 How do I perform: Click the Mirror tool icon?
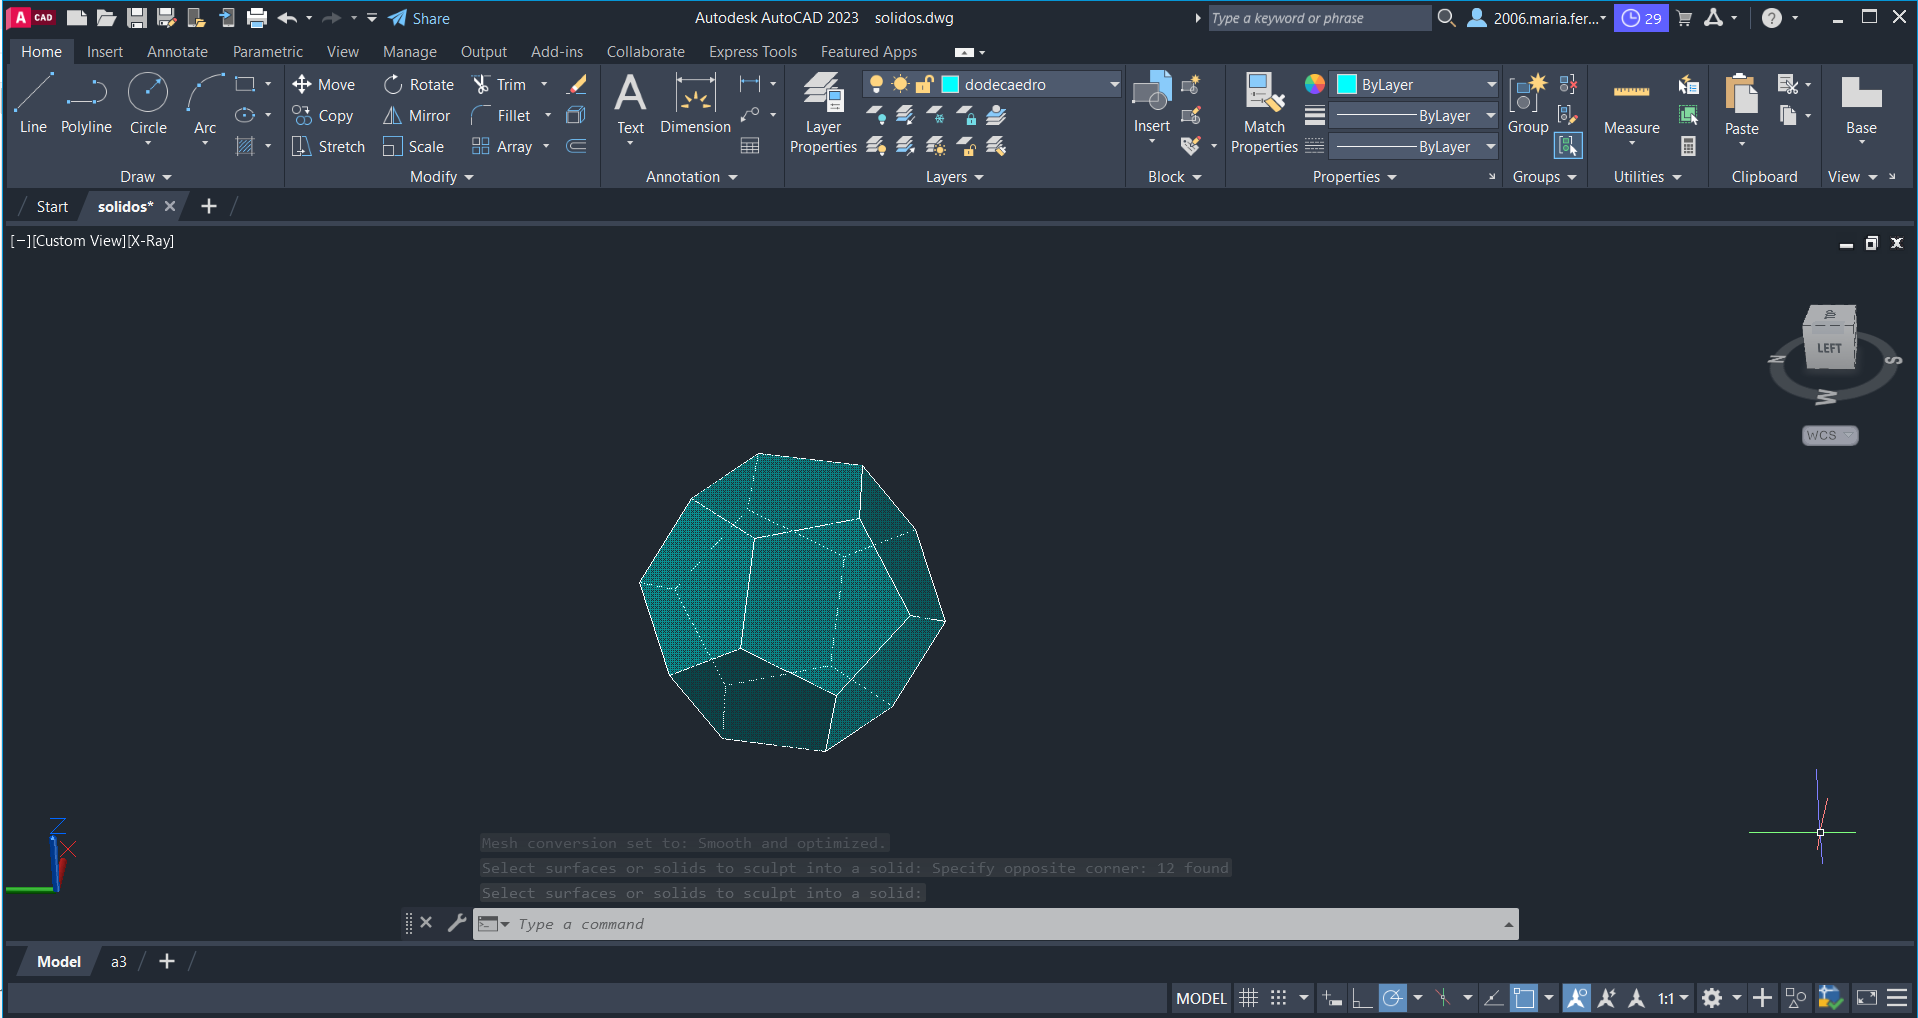click(x=393, y=116)
